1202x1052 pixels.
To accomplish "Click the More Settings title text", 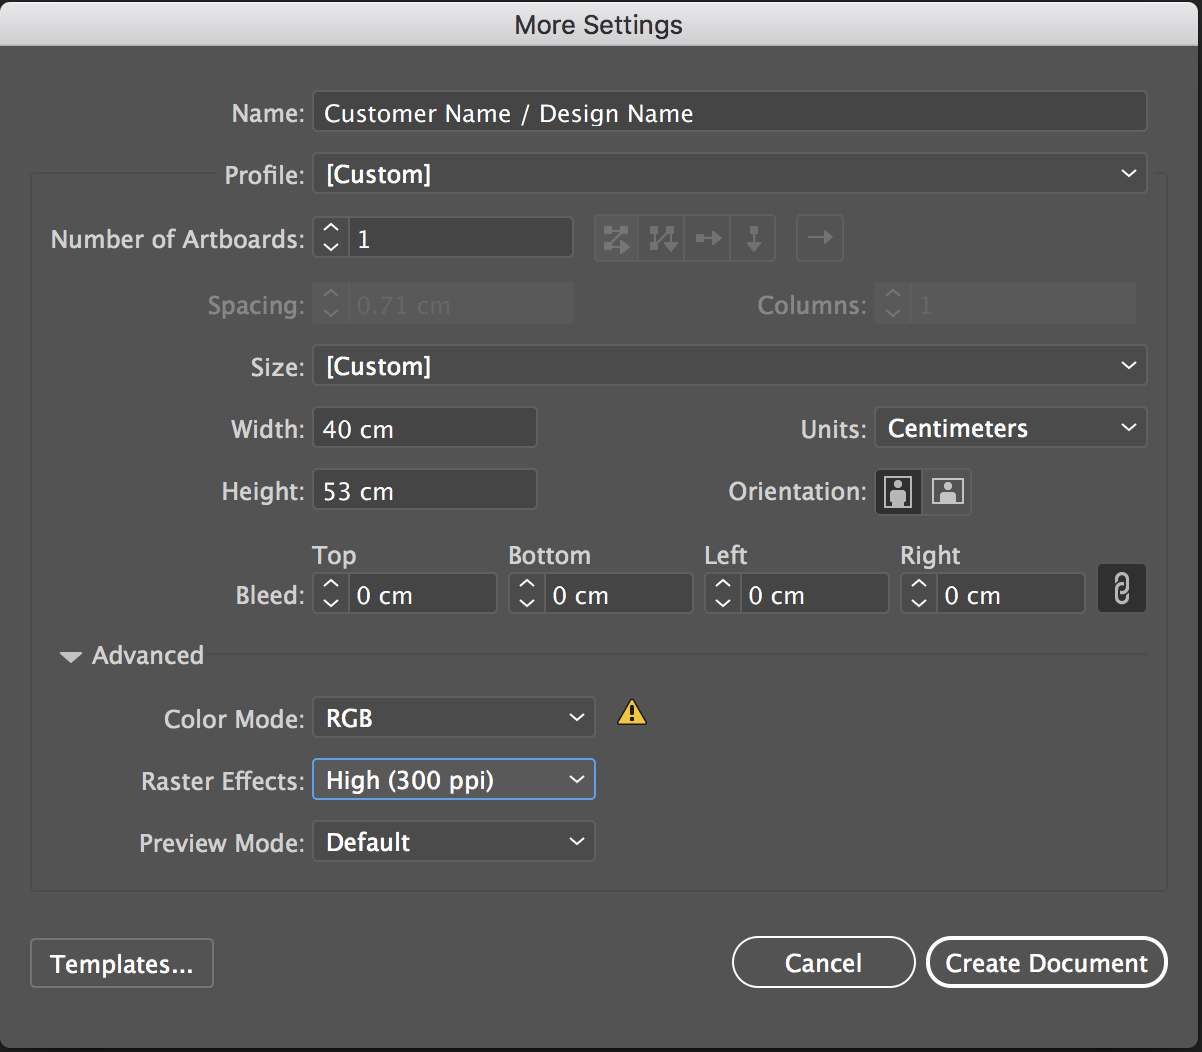I will [x=598, y=24].
